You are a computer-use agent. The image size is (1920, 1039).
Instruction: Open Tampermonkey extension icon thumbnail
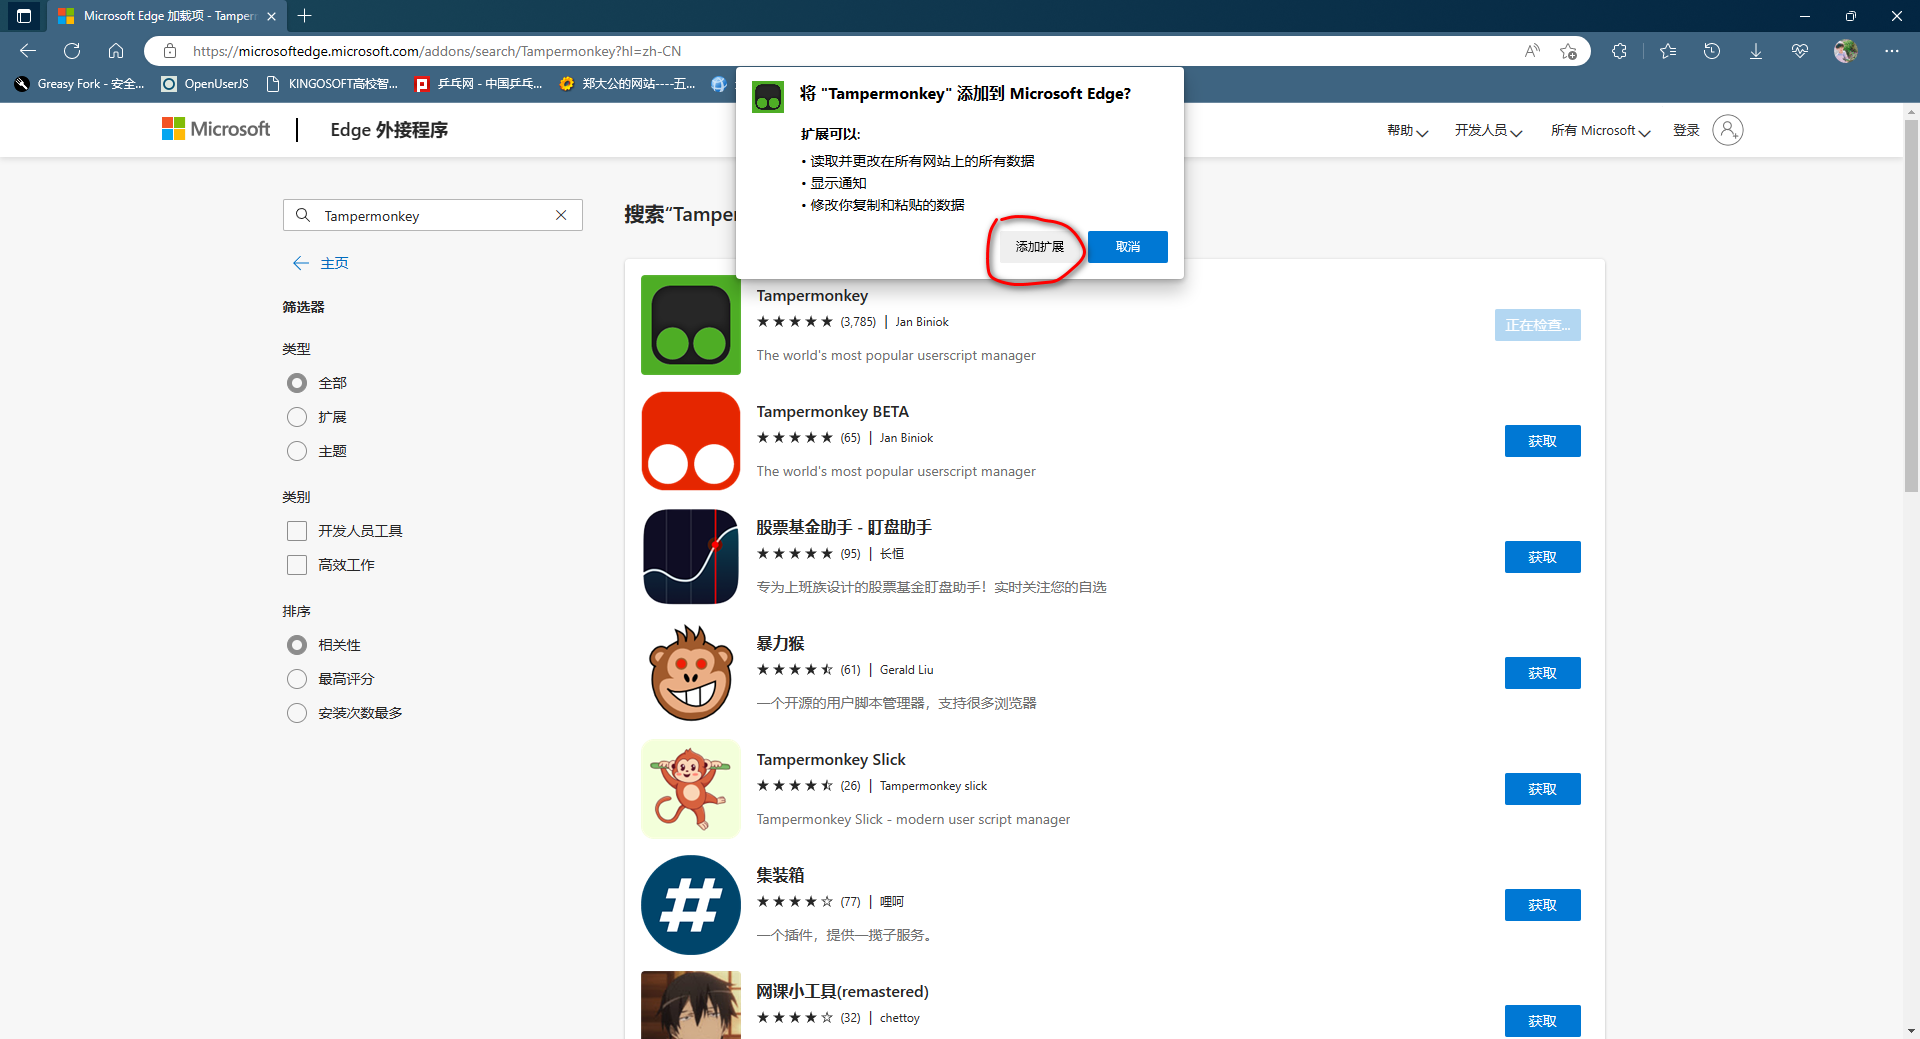coord(691,325)
